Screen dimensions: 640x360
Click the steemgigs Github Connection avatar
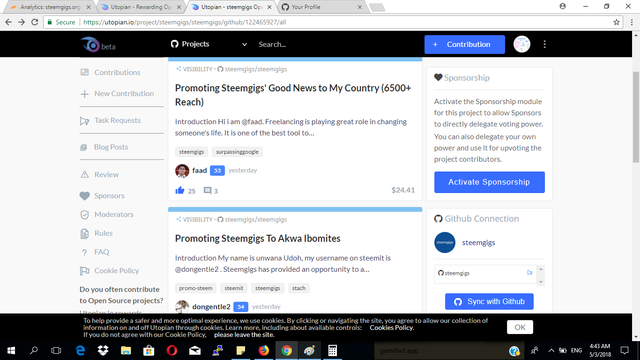[444, 242]
